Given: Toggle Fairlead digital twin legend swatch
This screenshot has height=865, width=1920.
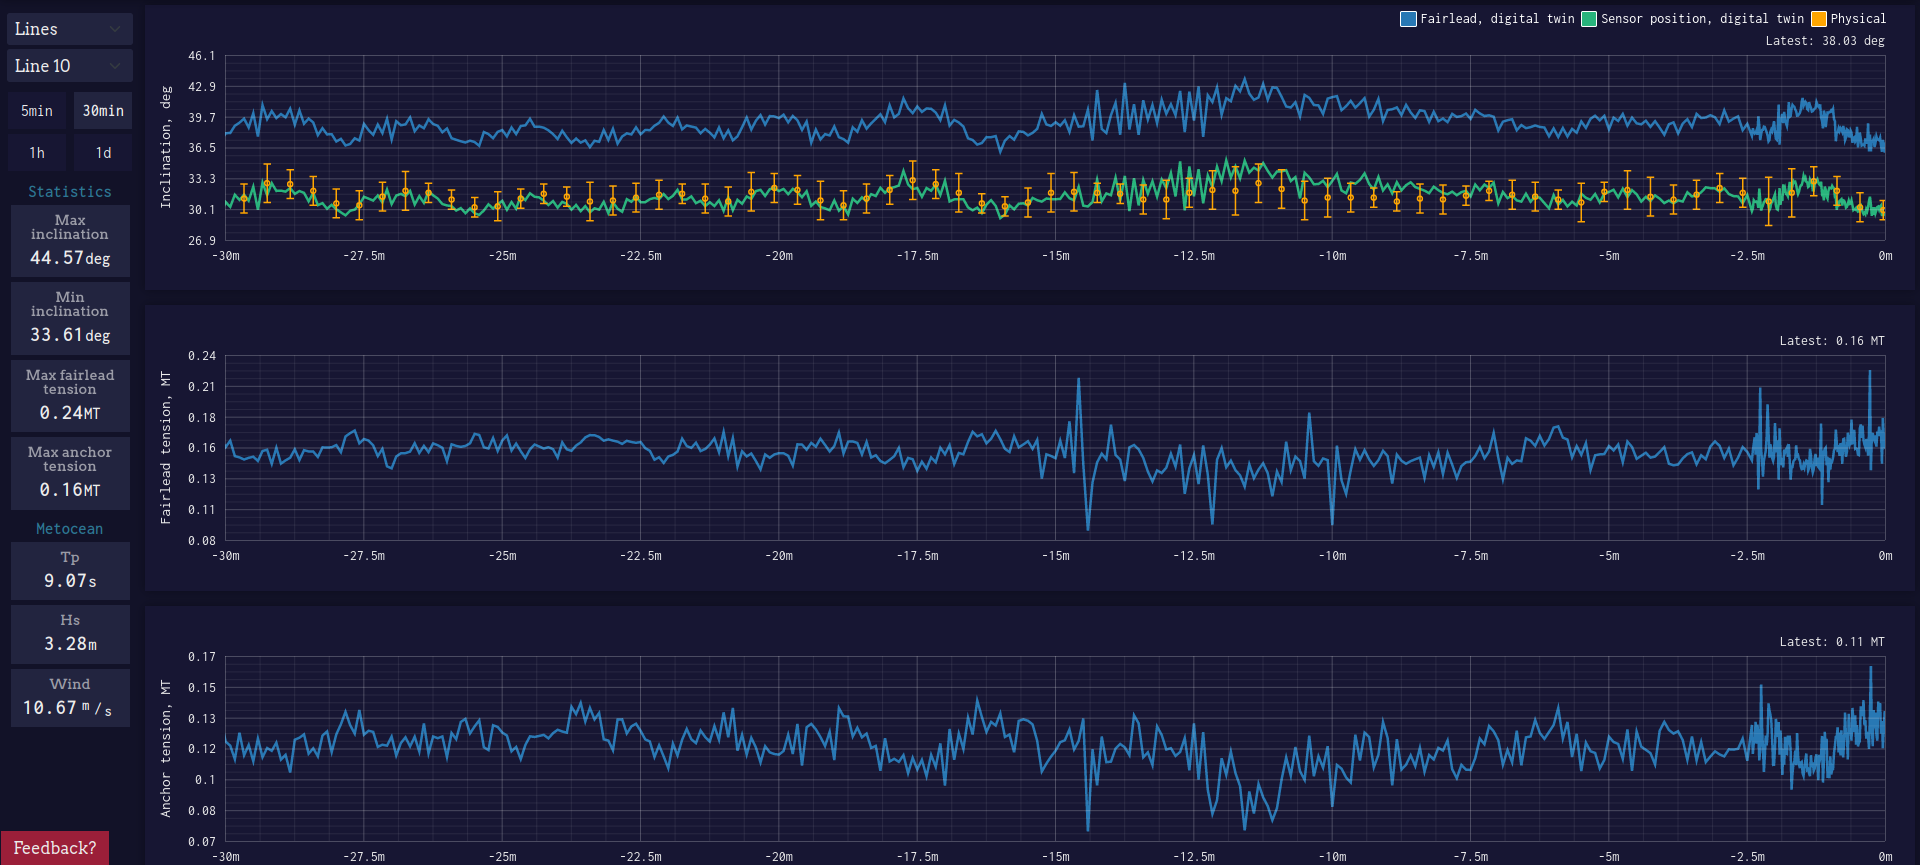Looking at the screenshot, I should (x=1408, y=19).
